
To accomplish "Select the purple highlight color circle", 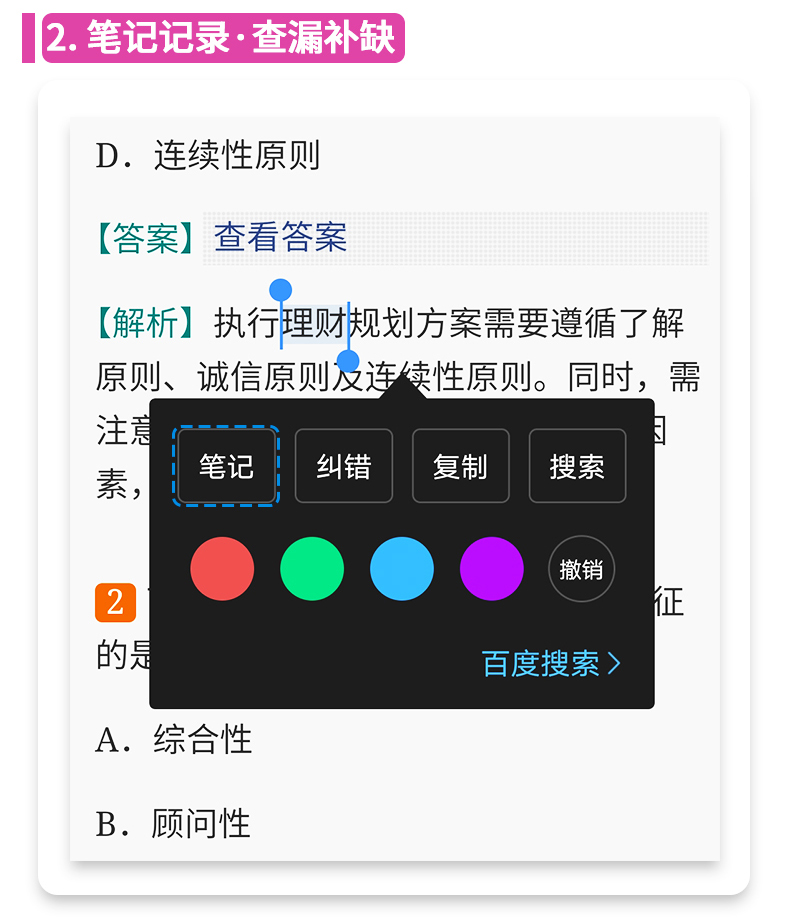I will pos(492,569).
